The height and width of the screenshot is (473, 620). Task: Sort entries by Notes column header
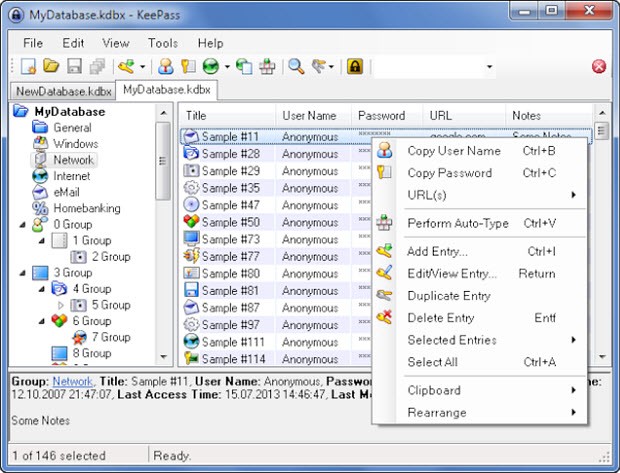549,115
